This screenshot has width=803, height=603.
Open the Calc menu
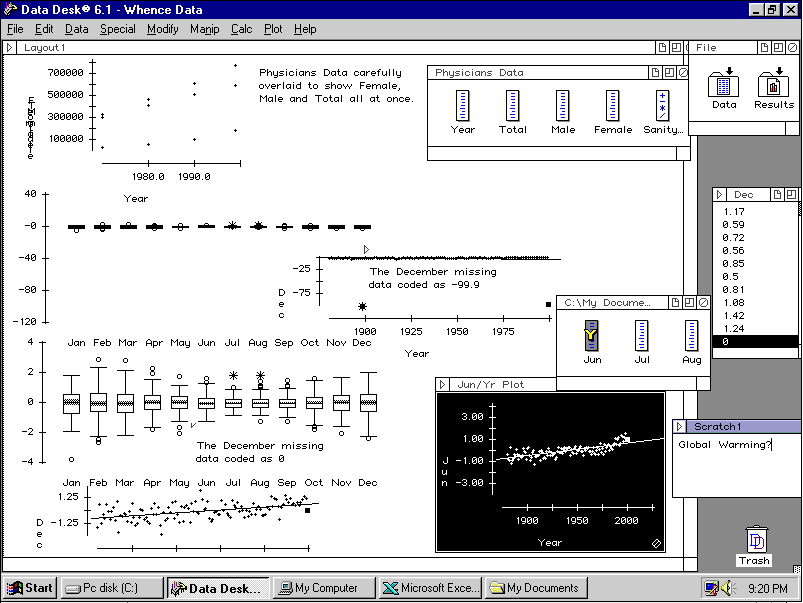241,29
